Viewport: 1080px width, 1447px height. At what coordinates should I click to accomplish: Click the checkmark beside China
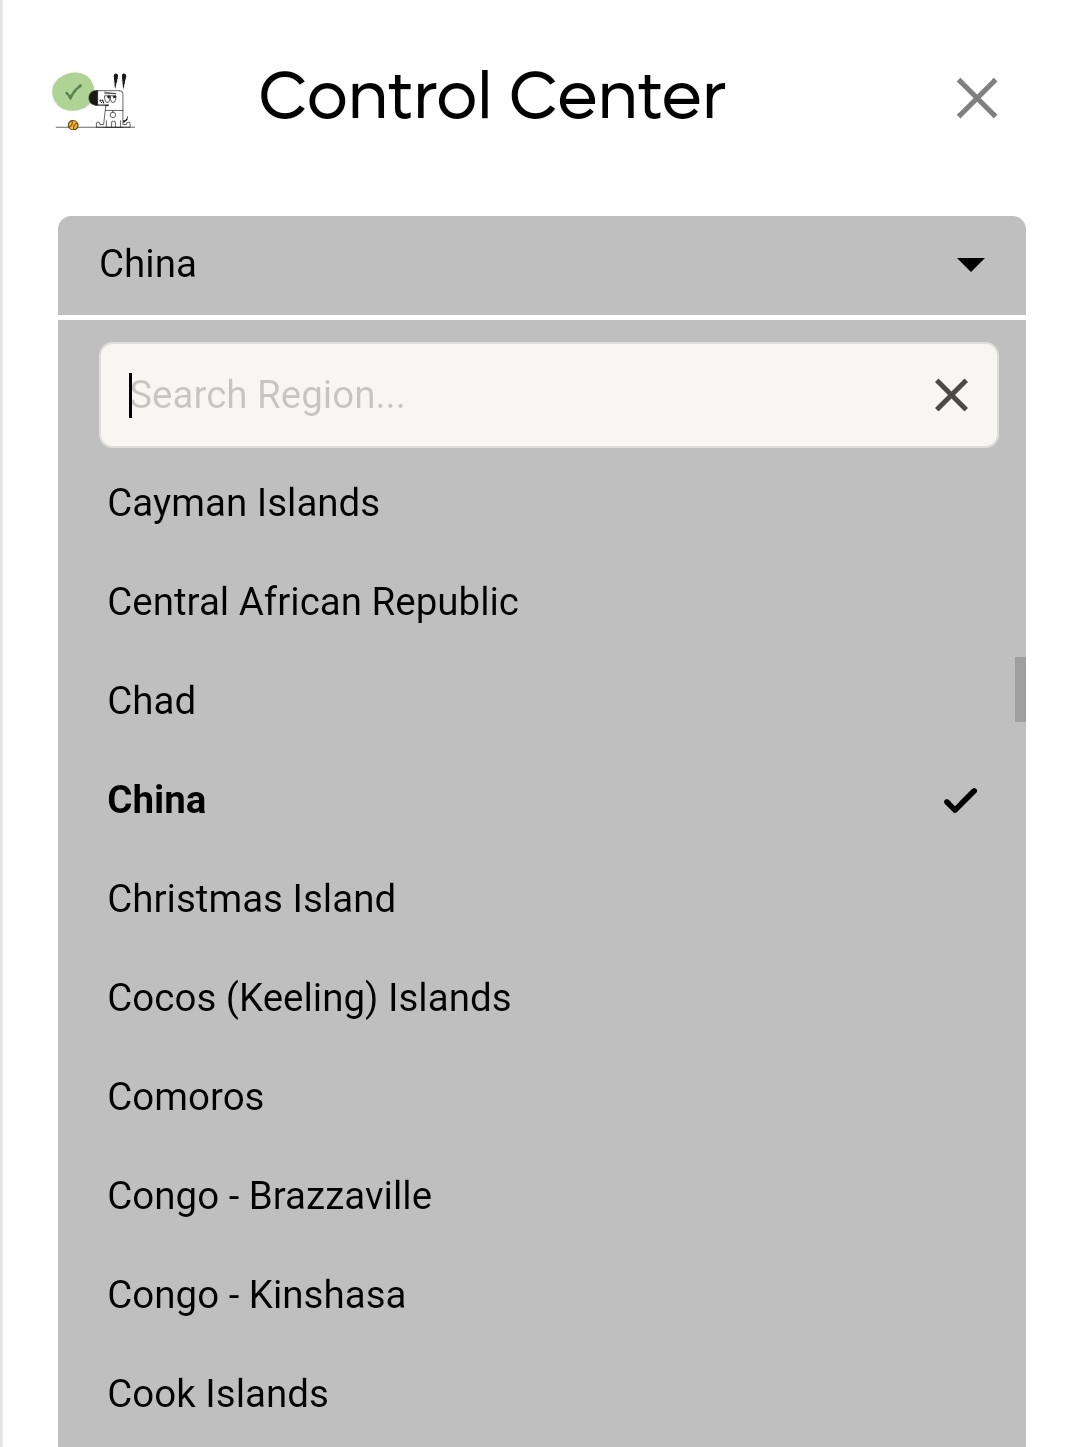(x=960, y=800)
